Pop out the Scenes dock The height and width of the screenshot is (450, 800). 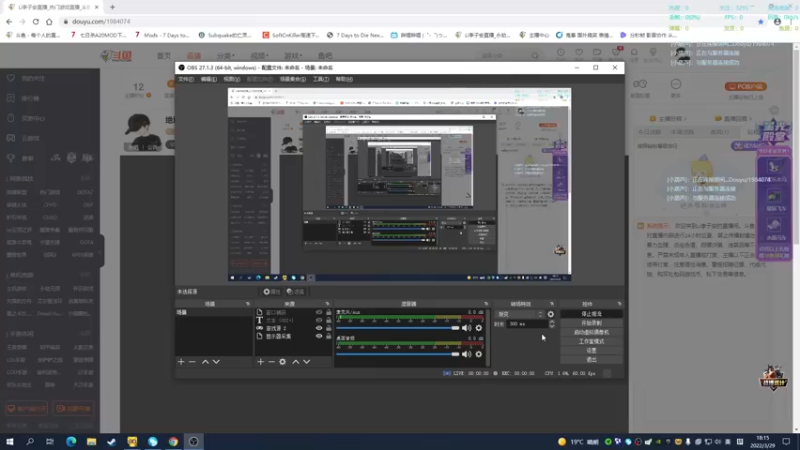[248, 304]
